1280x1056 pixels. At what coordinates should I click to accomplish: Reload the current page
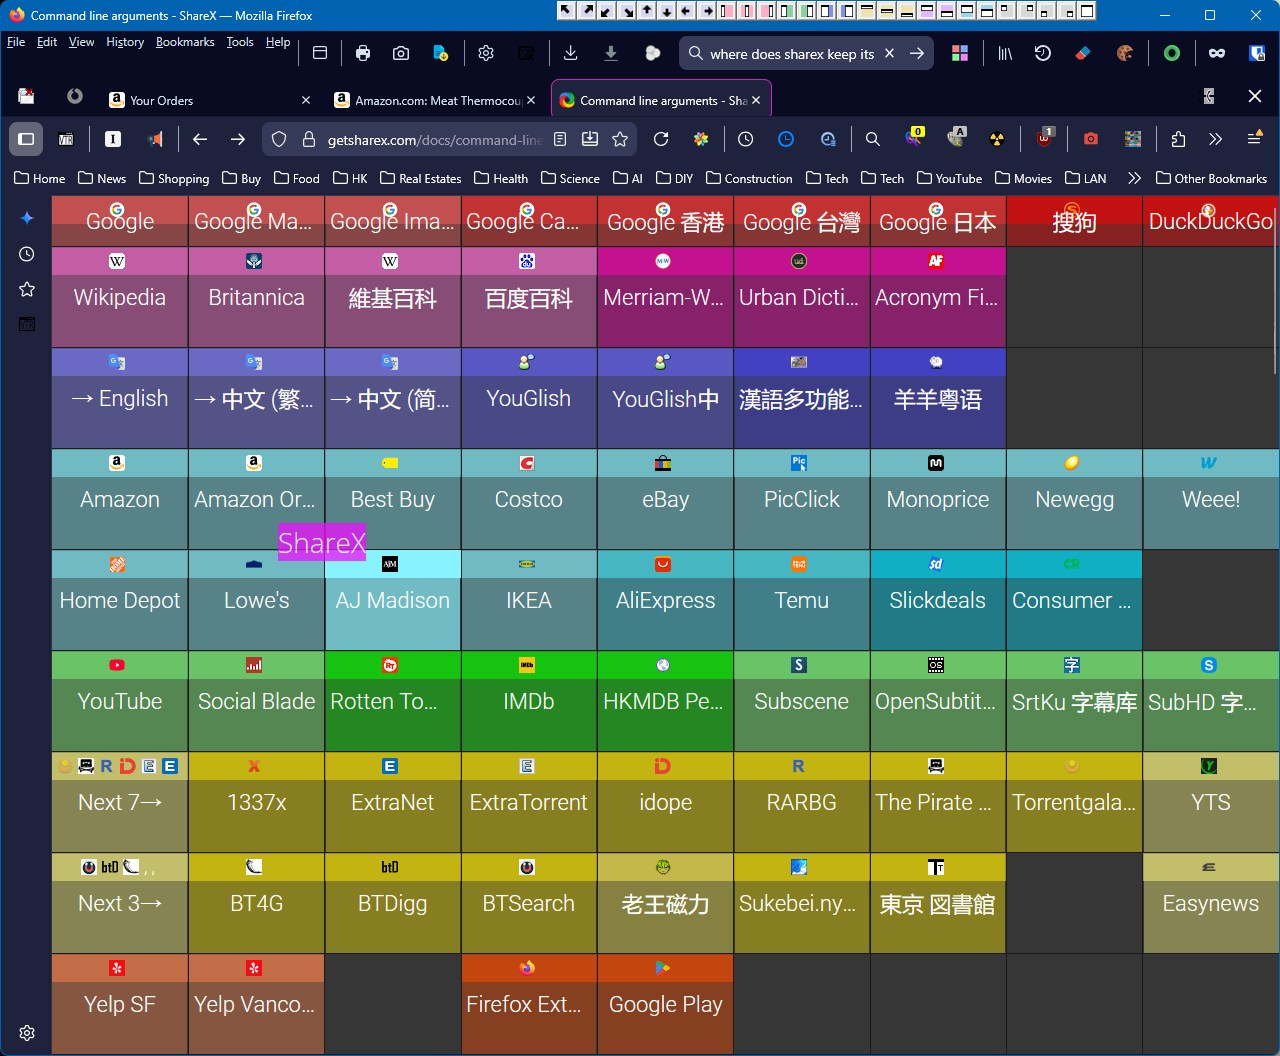click(x=661, y=140)
